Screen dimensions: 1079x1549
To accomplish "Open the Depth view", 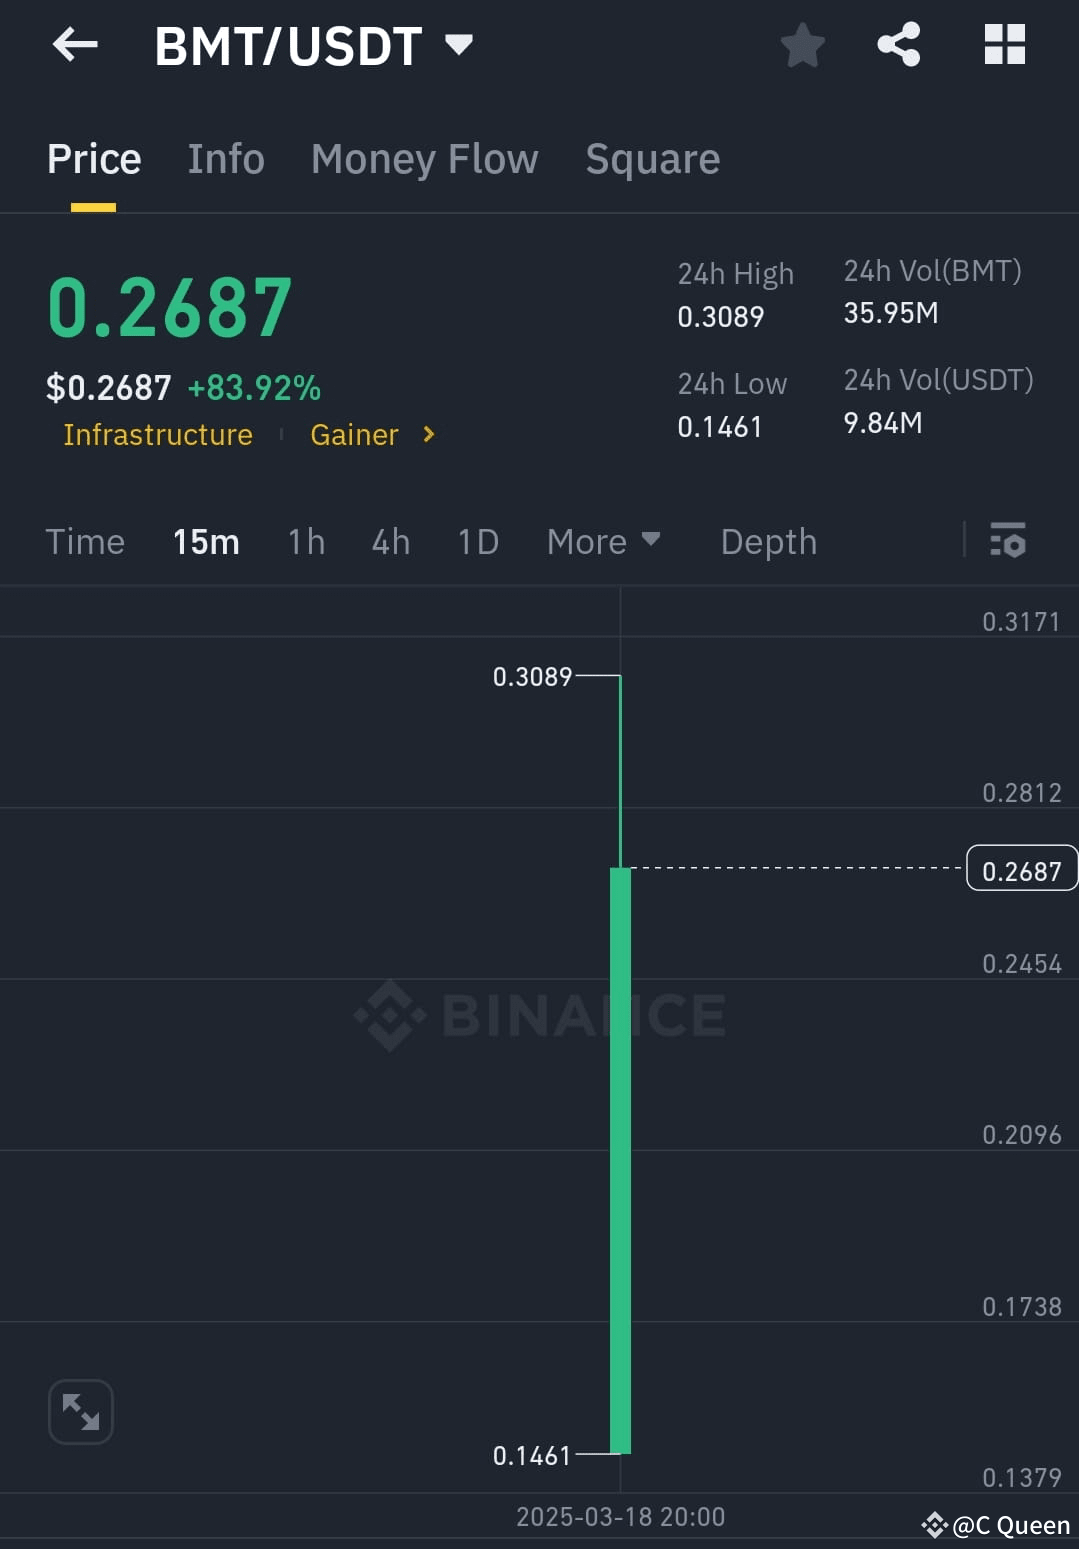I will coord(768,541).
